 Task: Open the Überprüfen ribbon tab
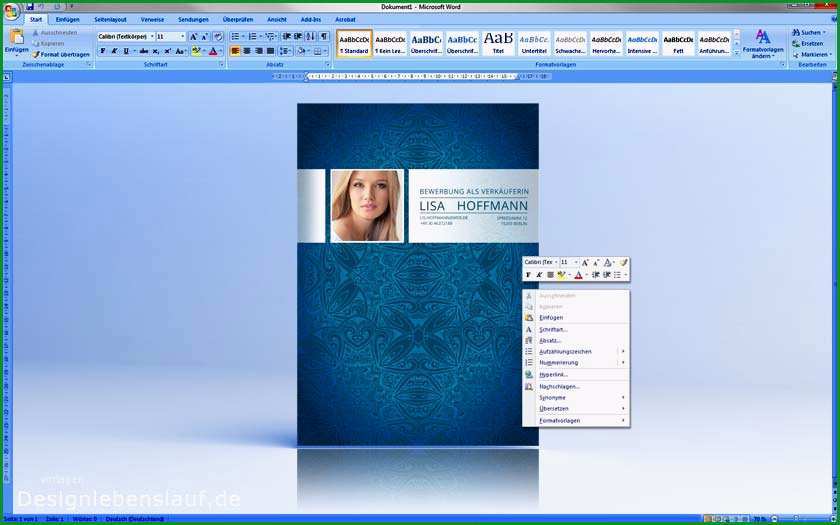(238, 19)
